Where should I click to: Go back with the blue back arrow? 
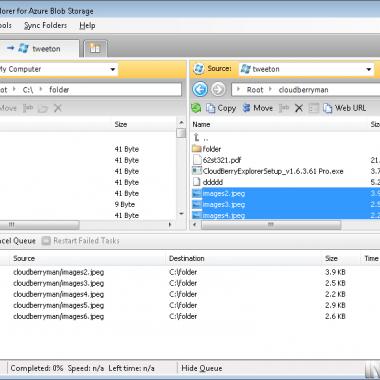[200, 90]
